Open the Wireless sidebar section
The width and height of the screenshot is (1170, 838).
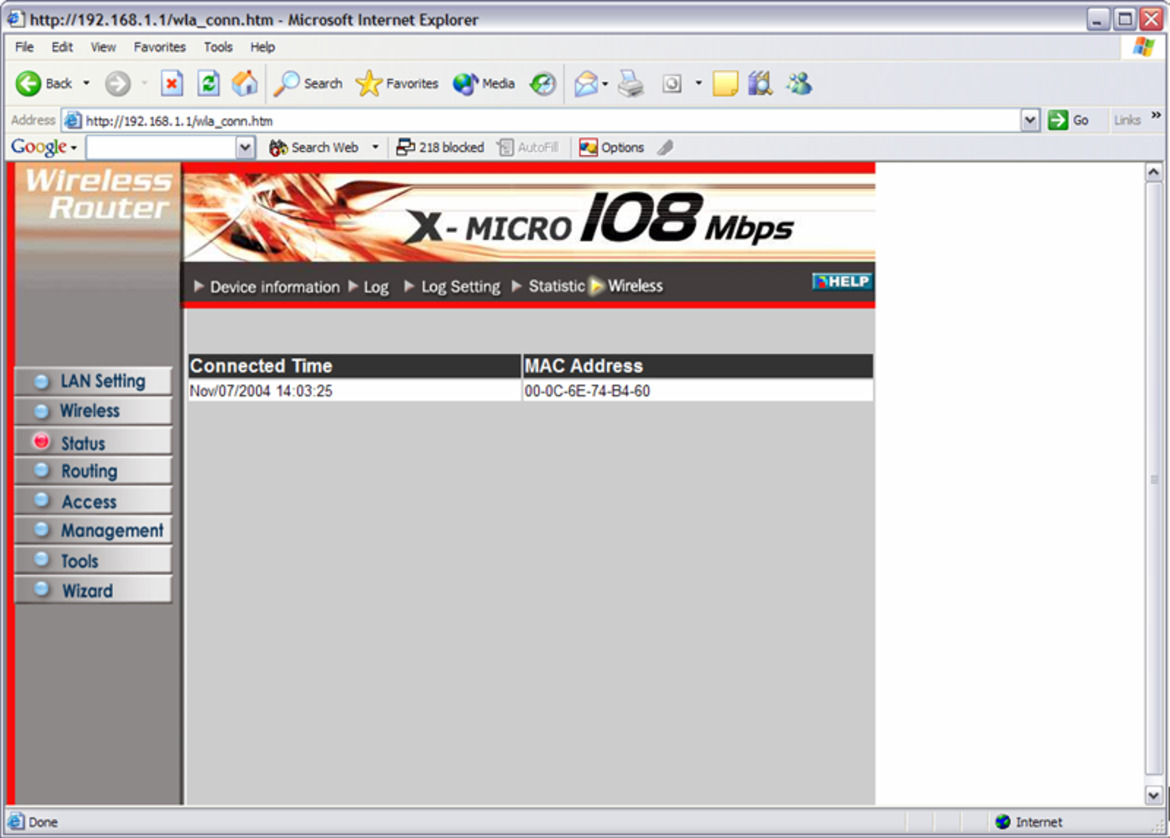[93, 410]
